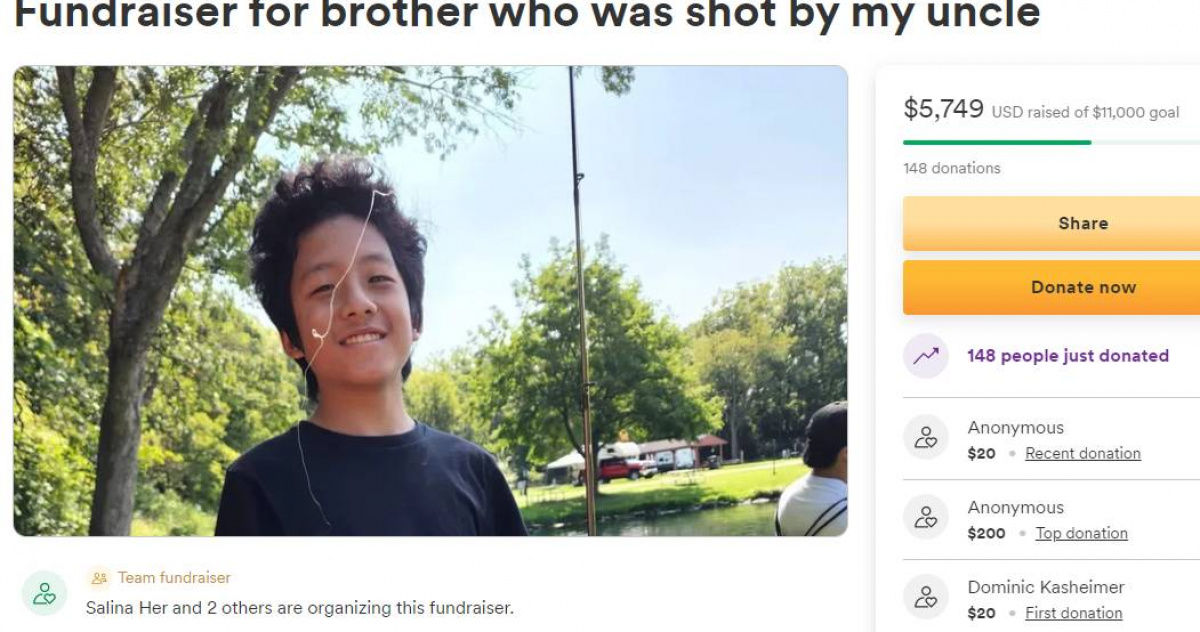Click the Salina Her organizer text
The width and height of the screenshot is (1200, 632).
pyautogui.click(x=300, y=607)
